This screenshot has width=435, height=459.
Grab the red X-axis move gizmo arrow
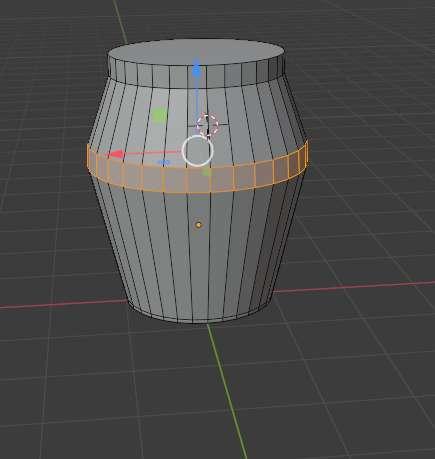(x=115, y=154)
